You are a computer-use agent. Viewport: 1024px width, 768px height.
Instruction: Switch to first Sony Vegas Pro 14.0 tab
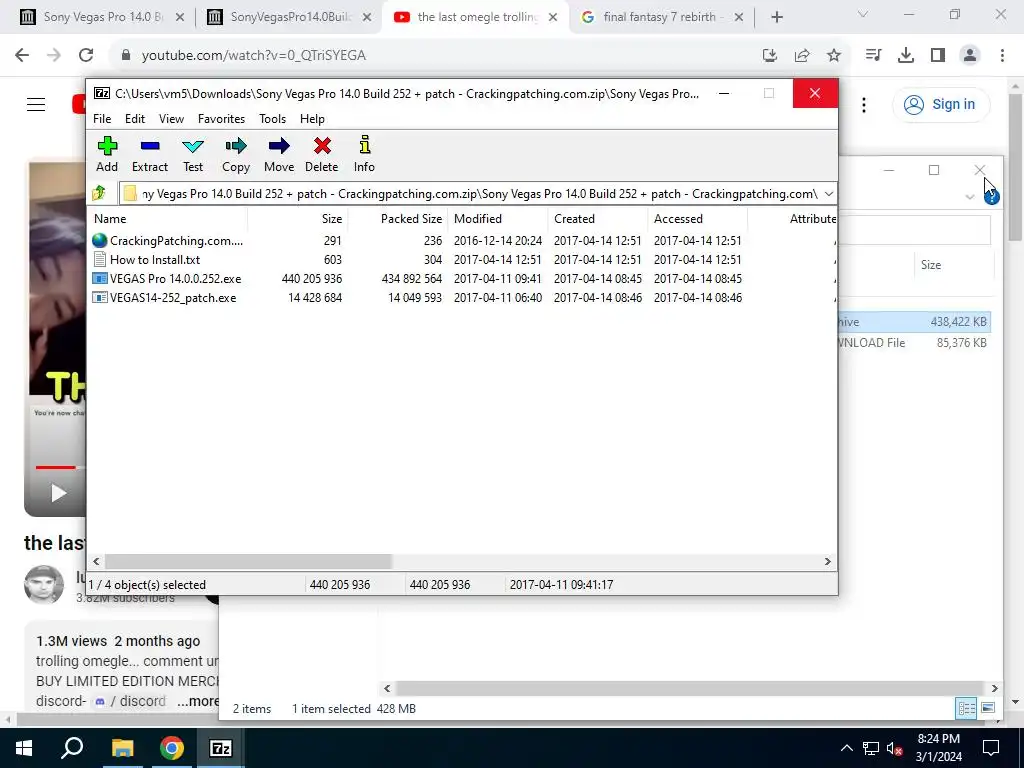tap(103, 17)
